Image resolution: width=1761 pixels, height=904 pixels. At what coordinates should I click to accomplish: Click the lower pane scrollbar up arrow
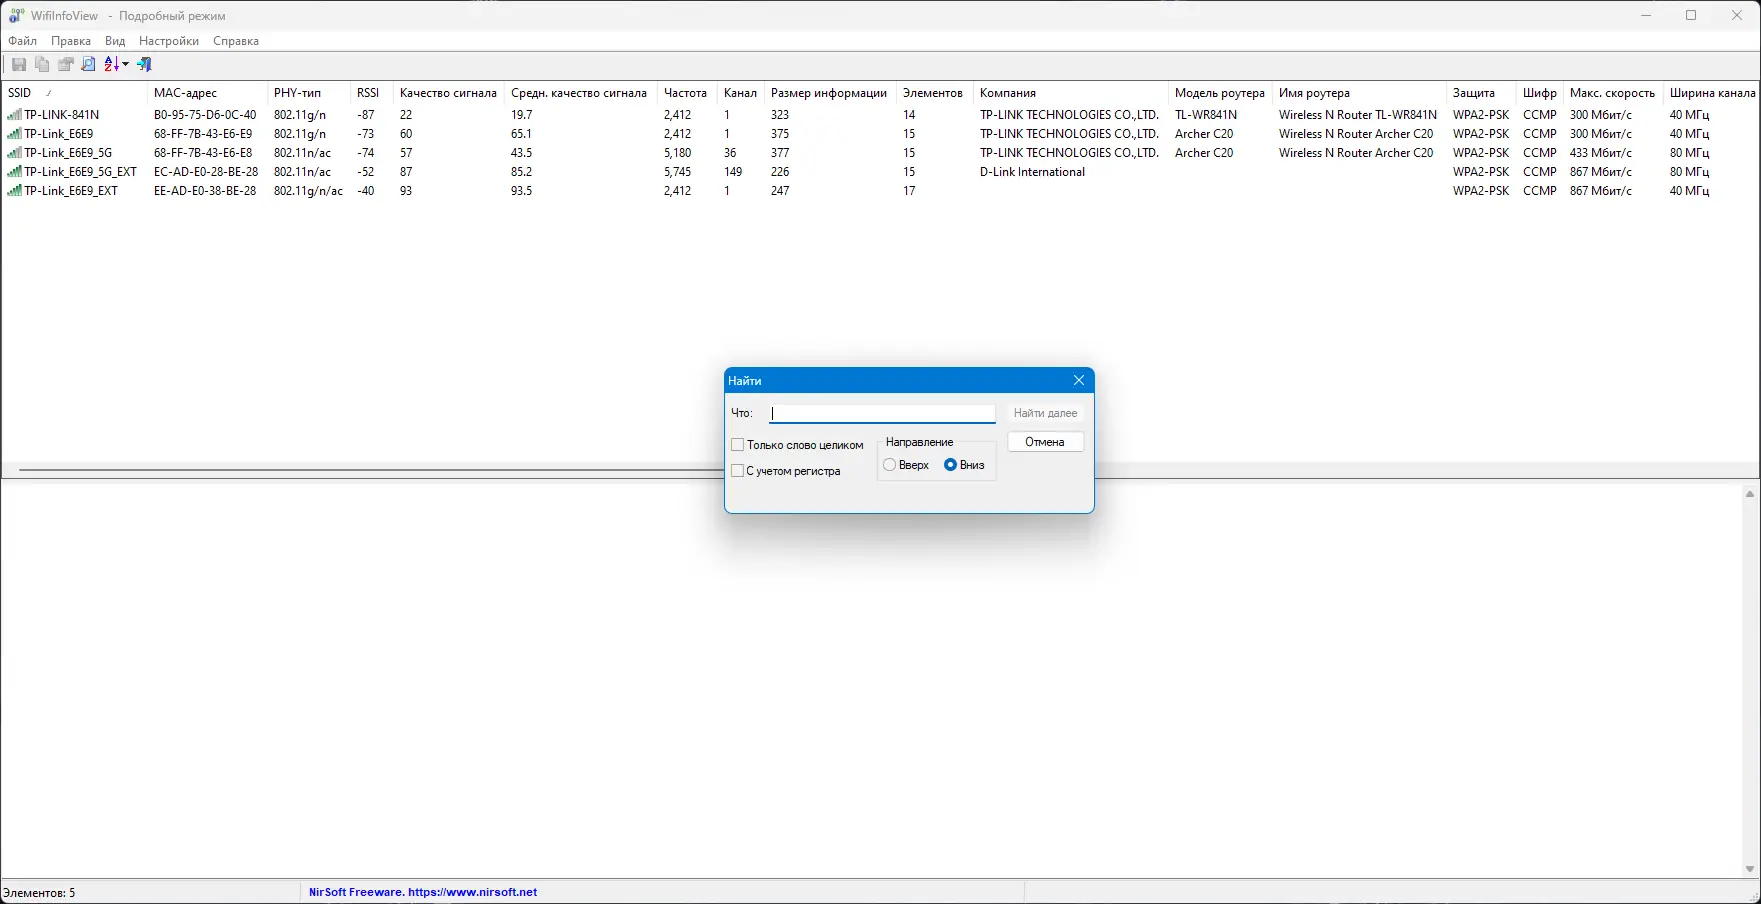(1750, 494)
